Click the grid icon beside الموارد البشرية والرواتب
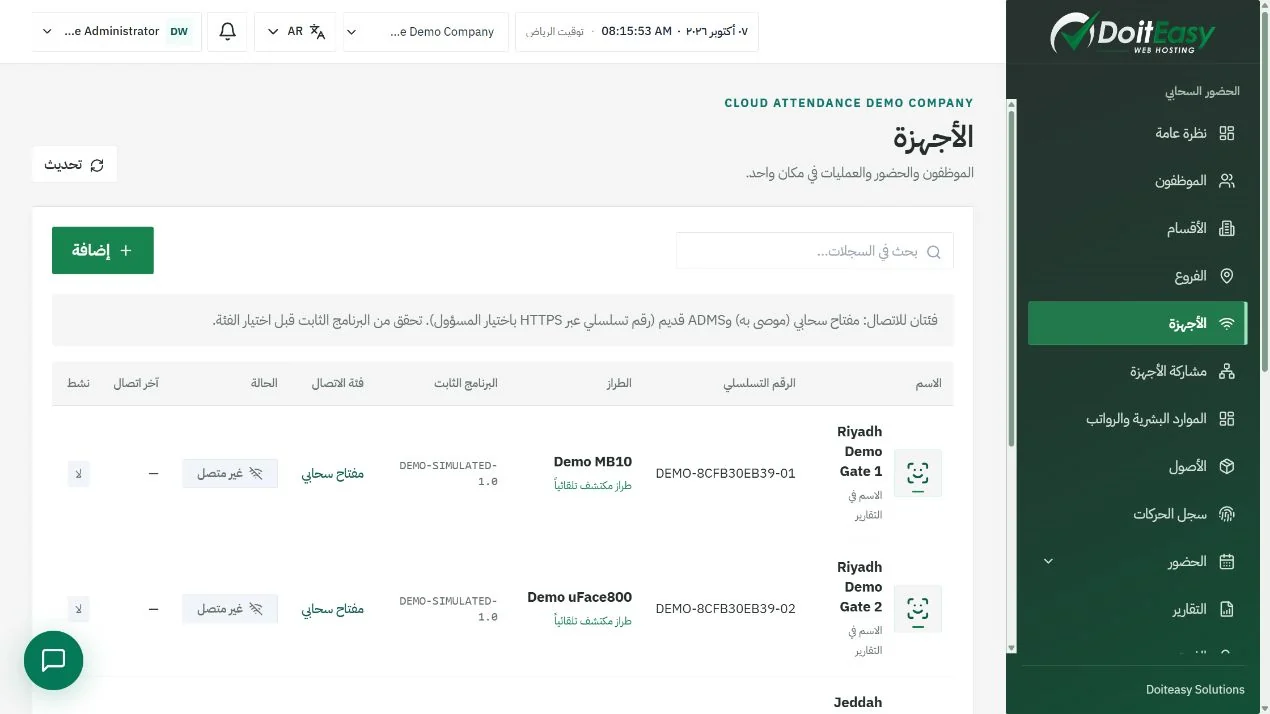 pos(1227,419)
